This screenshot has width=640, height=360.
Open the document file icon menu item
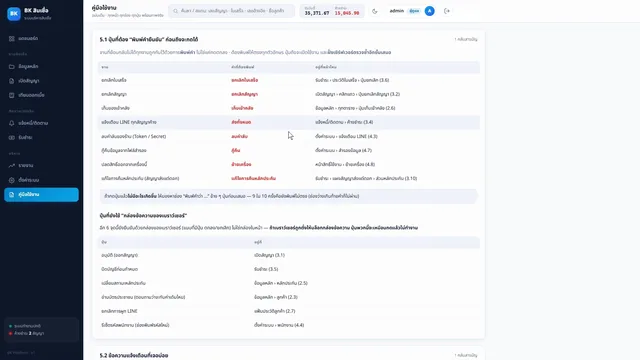click(x=11, y=81)
